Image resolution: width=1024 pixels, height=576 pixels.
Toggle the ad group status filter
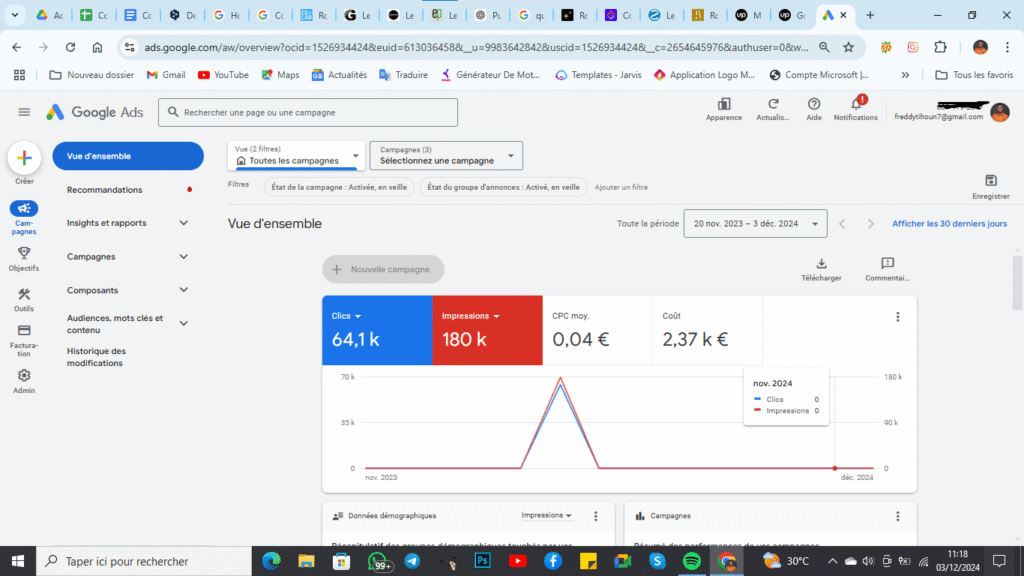click(503, 186)
